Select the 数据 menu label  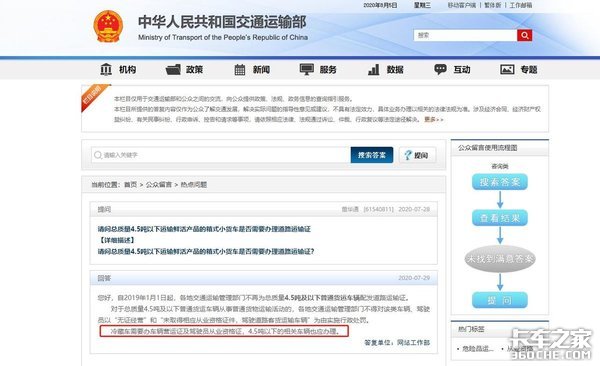click(x=395, y=70)
